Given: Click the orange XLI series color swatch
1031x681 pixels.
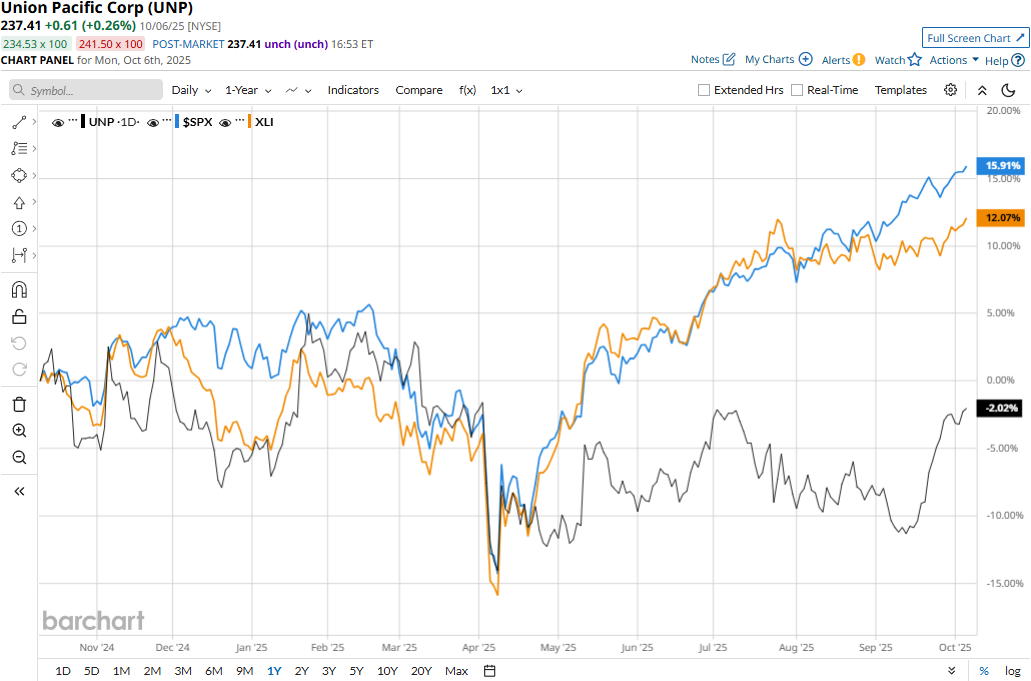Looking at the screenshot, I should click(x=250, y=122).
